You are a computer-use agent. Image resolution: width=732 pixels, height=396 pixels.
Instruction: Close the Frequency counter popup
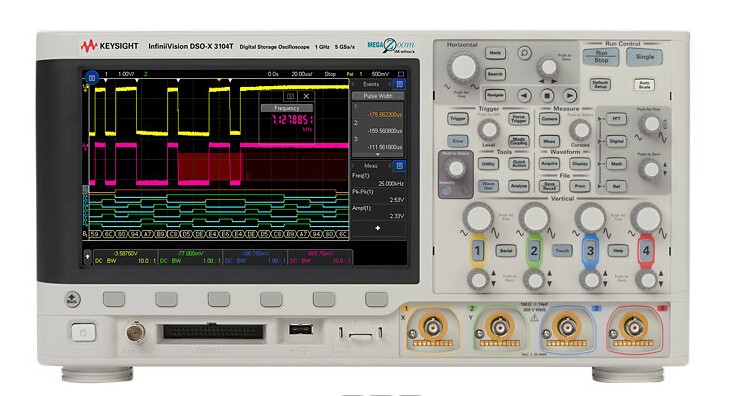(x=306, y=96)
